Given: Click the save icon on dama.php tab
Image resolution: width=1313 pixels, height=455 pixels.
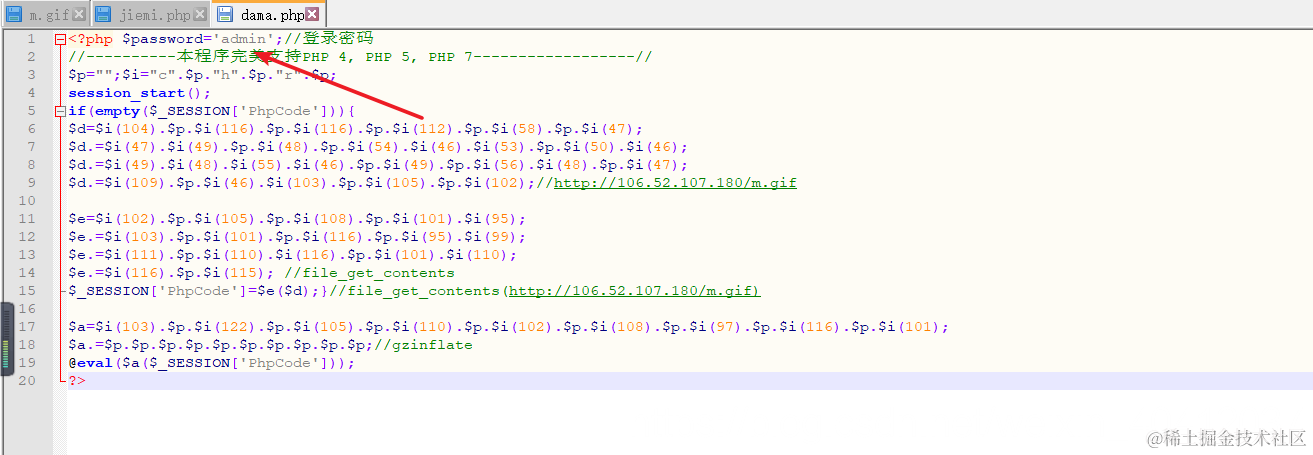Looking at the screenshot, I should pyautogui.click(x=225, y=15).
